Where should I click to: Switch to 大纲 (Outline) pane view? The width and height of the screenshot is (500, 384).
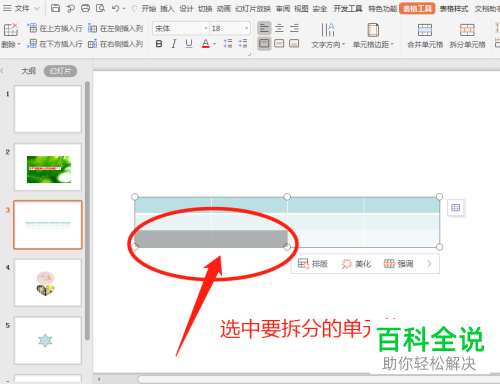click(28, 71)
